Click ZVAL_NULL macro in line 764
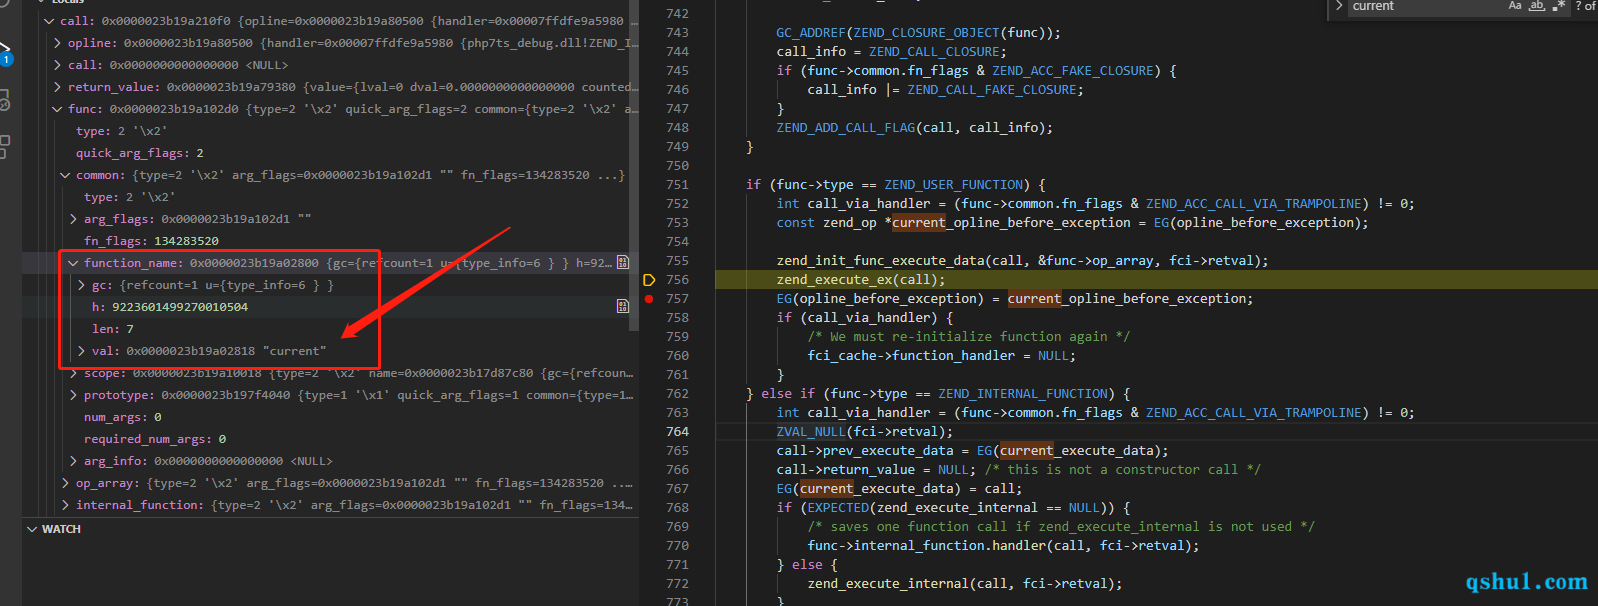Viewport: 1598px width, 606px height. (x=810, y=432)
